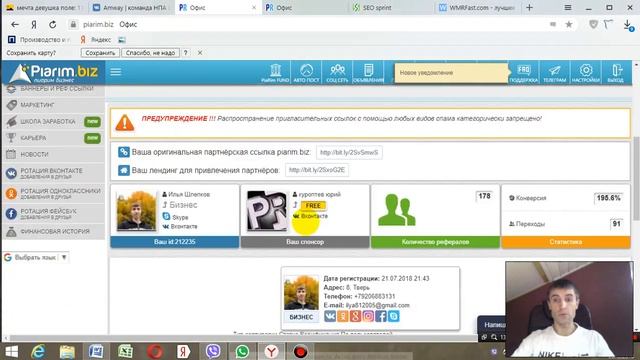This screenshot has width=640, height=360.
Task: Open Instagram icon in profile card
Action: tap(368, 316)
